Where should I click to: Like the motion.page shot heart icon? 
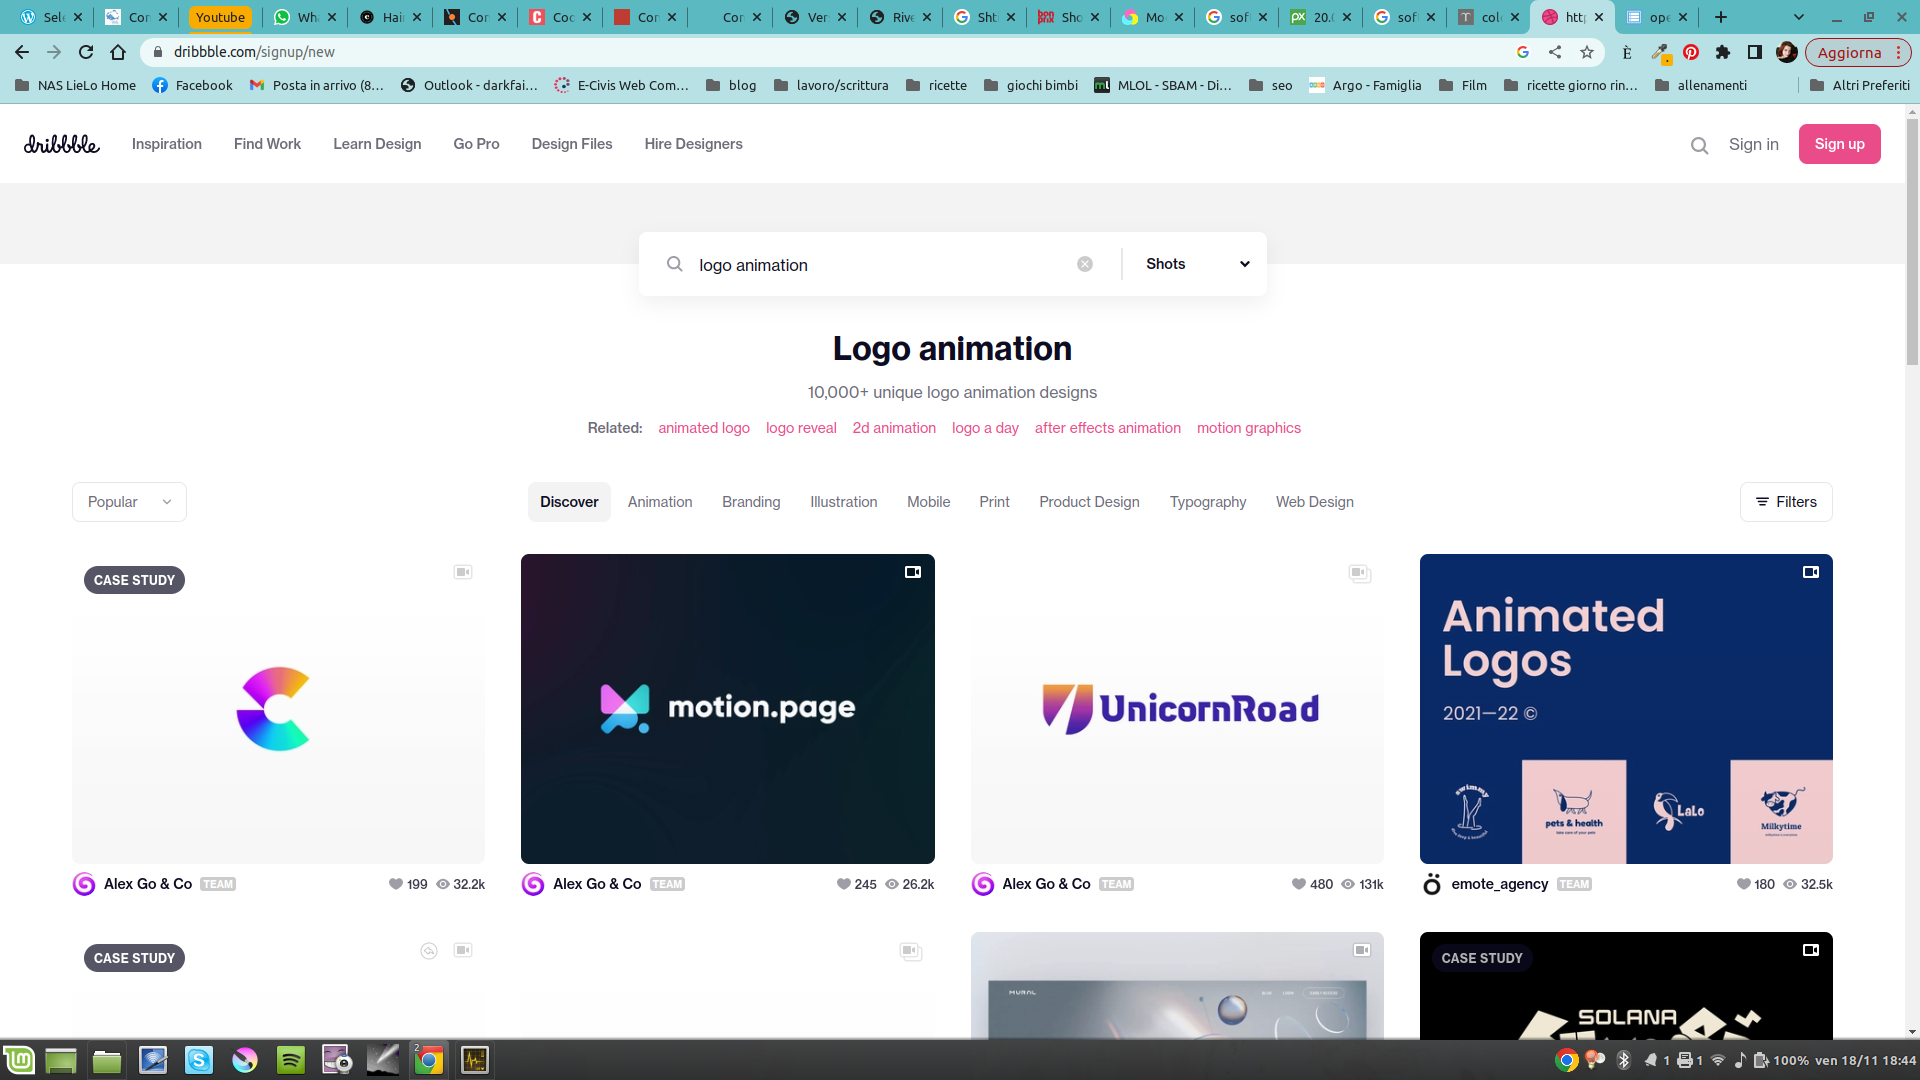[844, 884]
